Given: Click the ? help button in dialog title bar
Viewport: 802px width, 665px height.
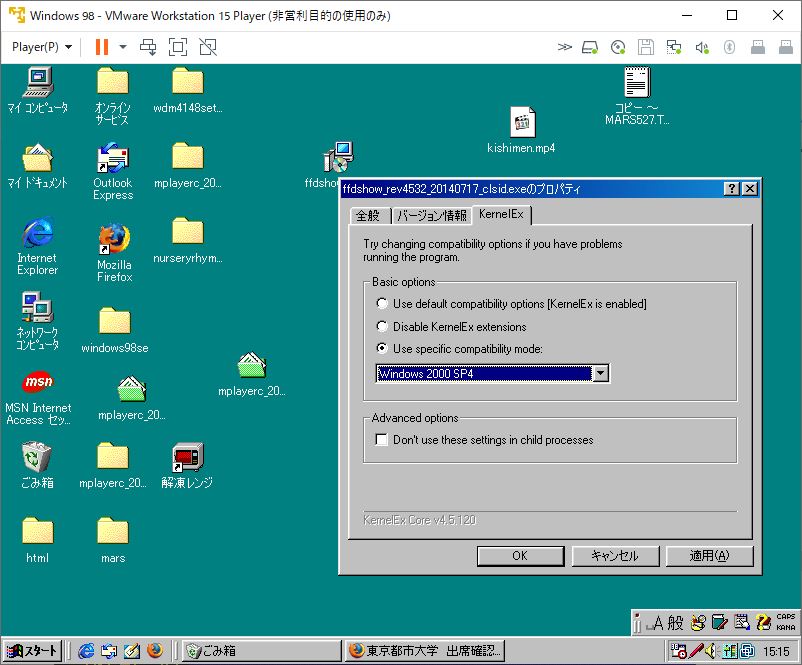Looking at the screenshot, I should pos(732,189).
